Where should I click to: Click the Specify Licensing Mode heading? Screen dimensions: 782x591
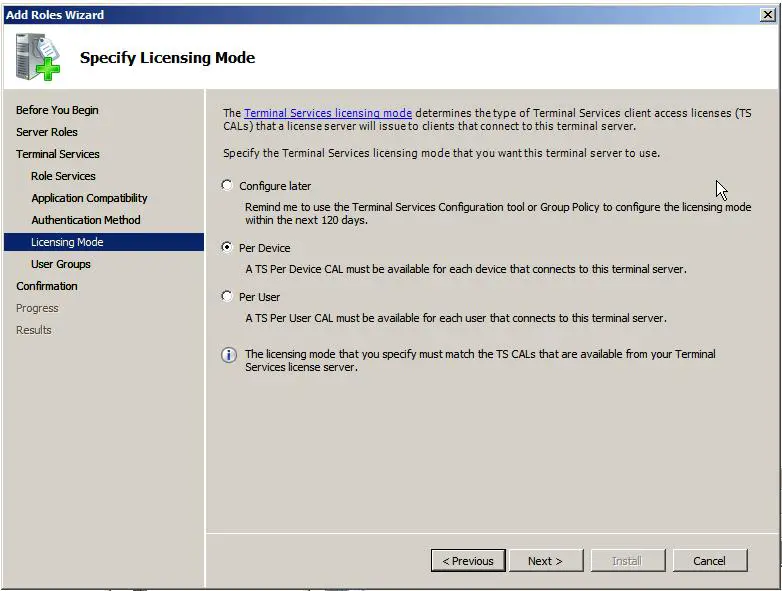point(167,58)
